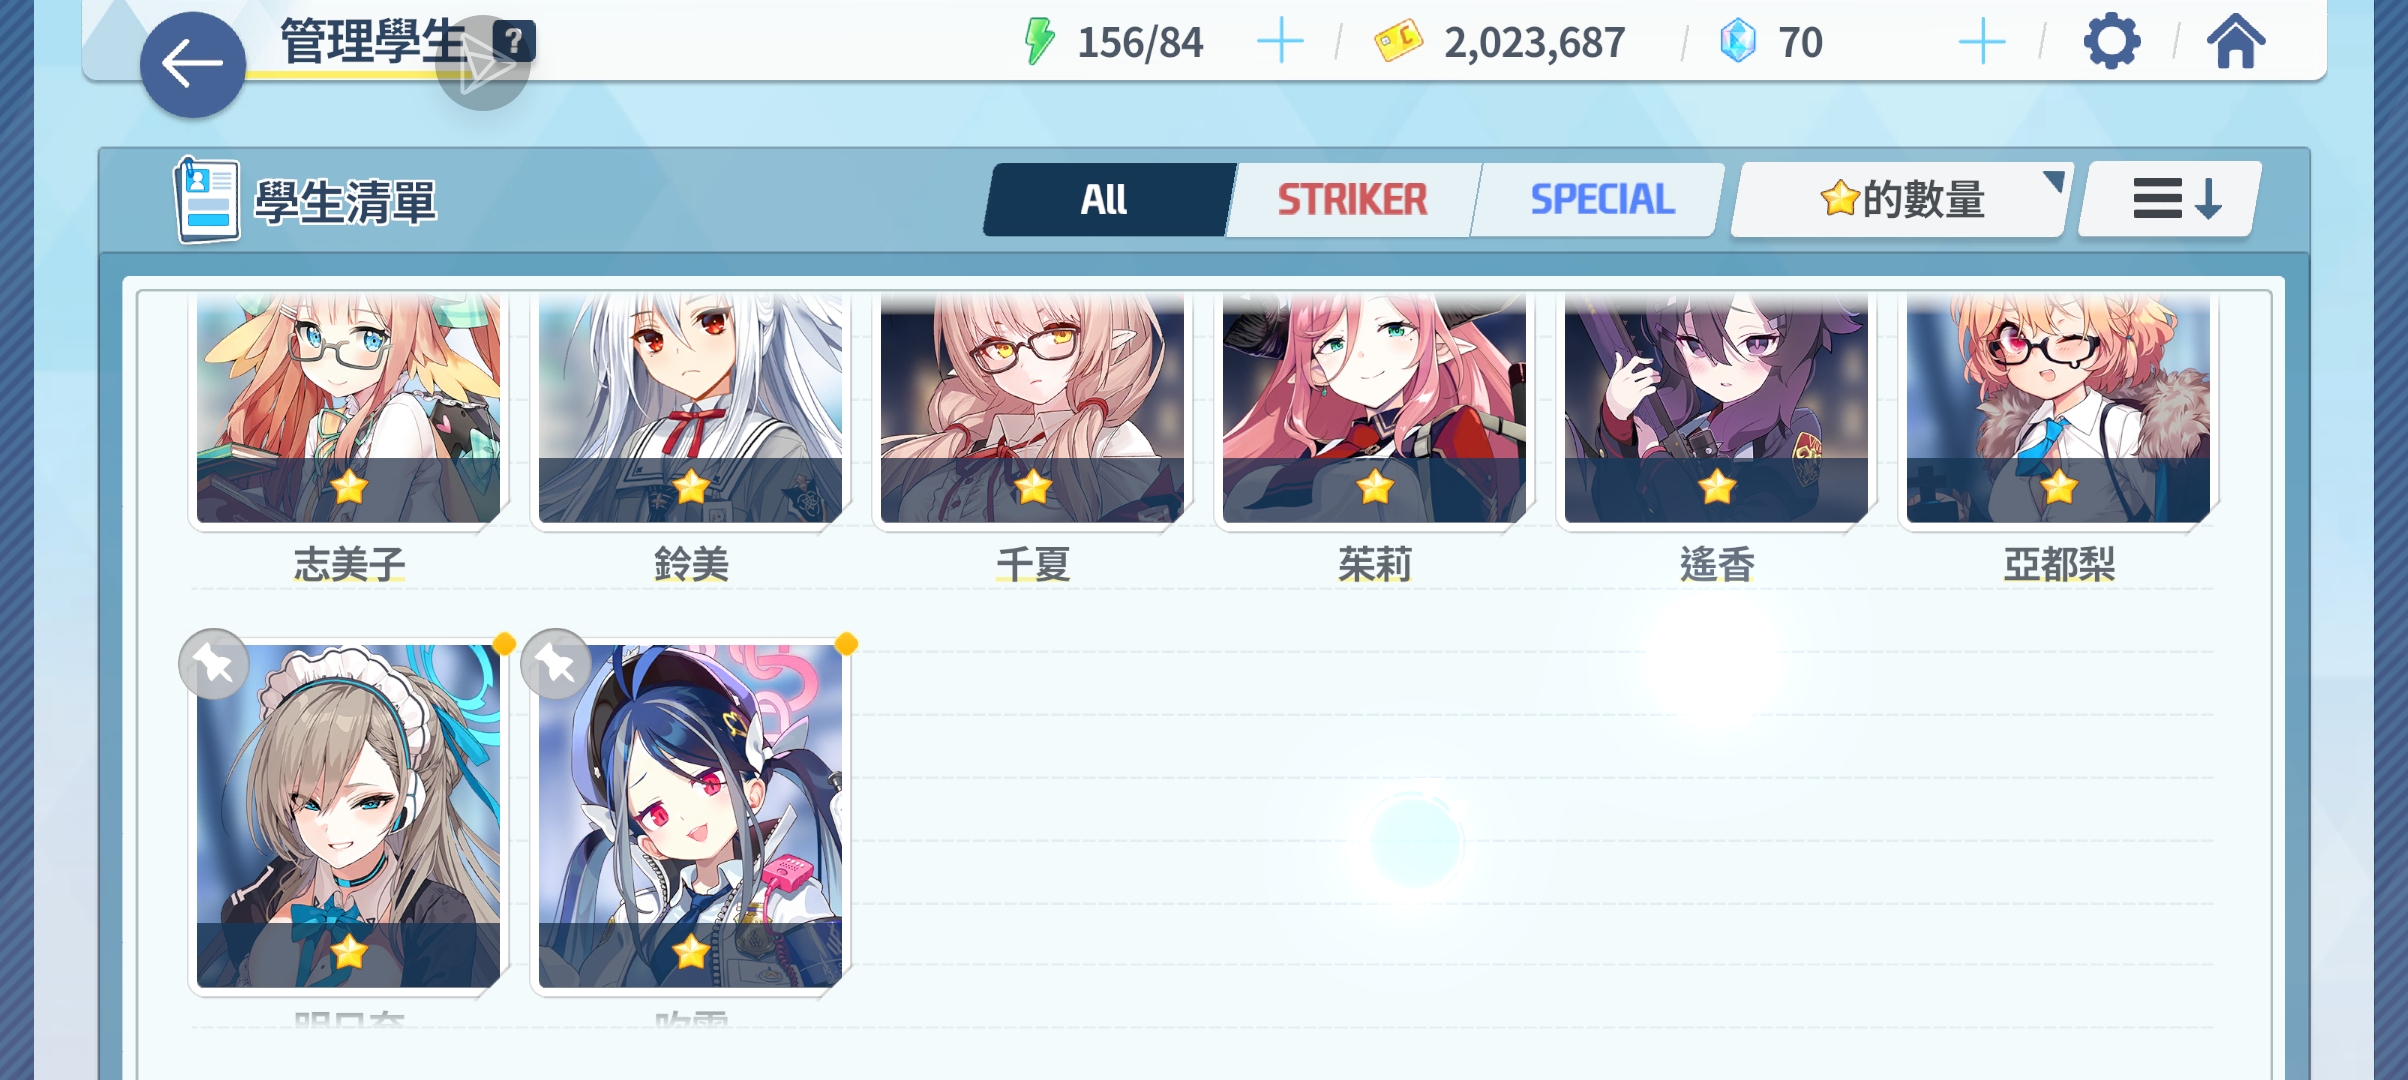Image resolution: width=2408 pixels, height=1080 pixels.
Task: Tap the green energy lightning icon
Action: [1039, 42]
